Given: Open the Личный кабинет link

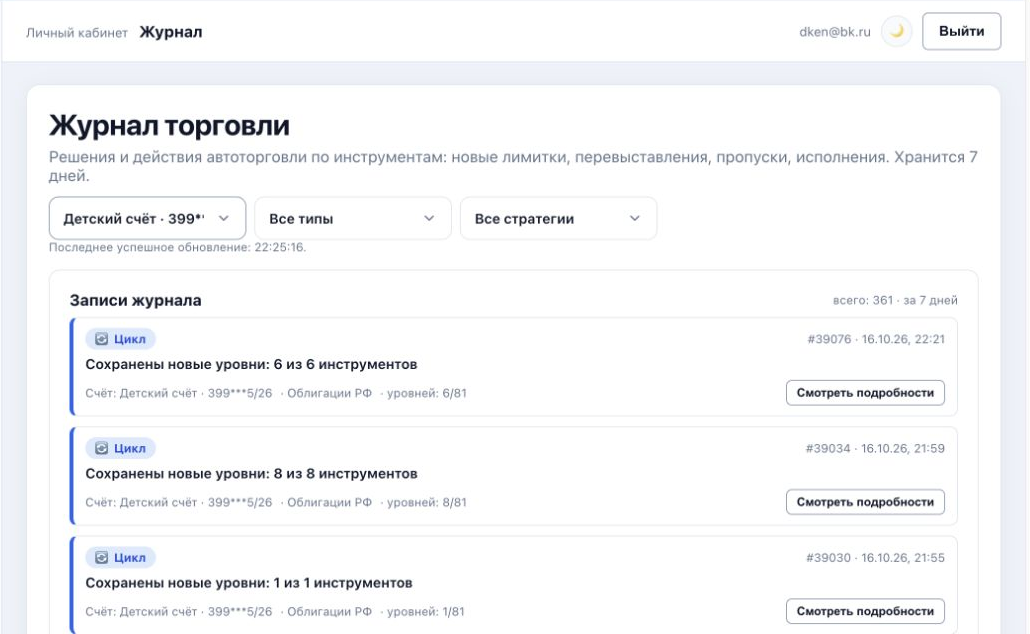Looking at the screenshot, I should (77, 32).
